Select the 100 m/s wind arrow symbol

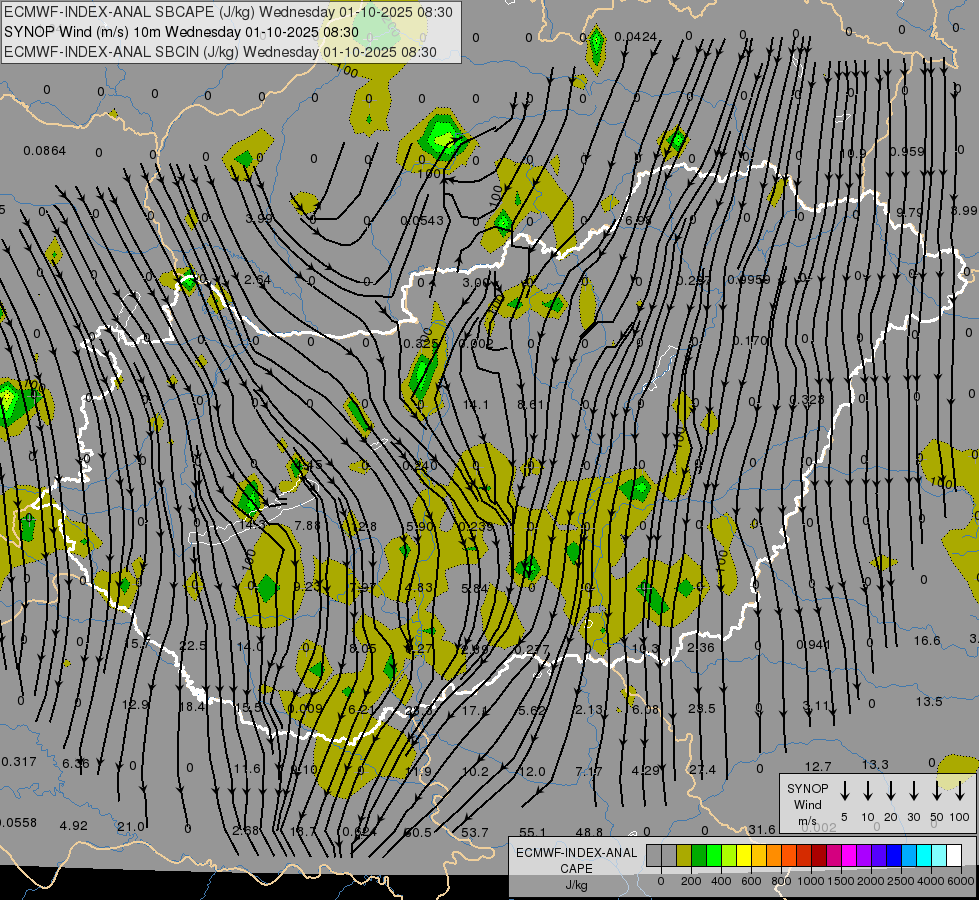pyautogui.click(x=960, y=791)
